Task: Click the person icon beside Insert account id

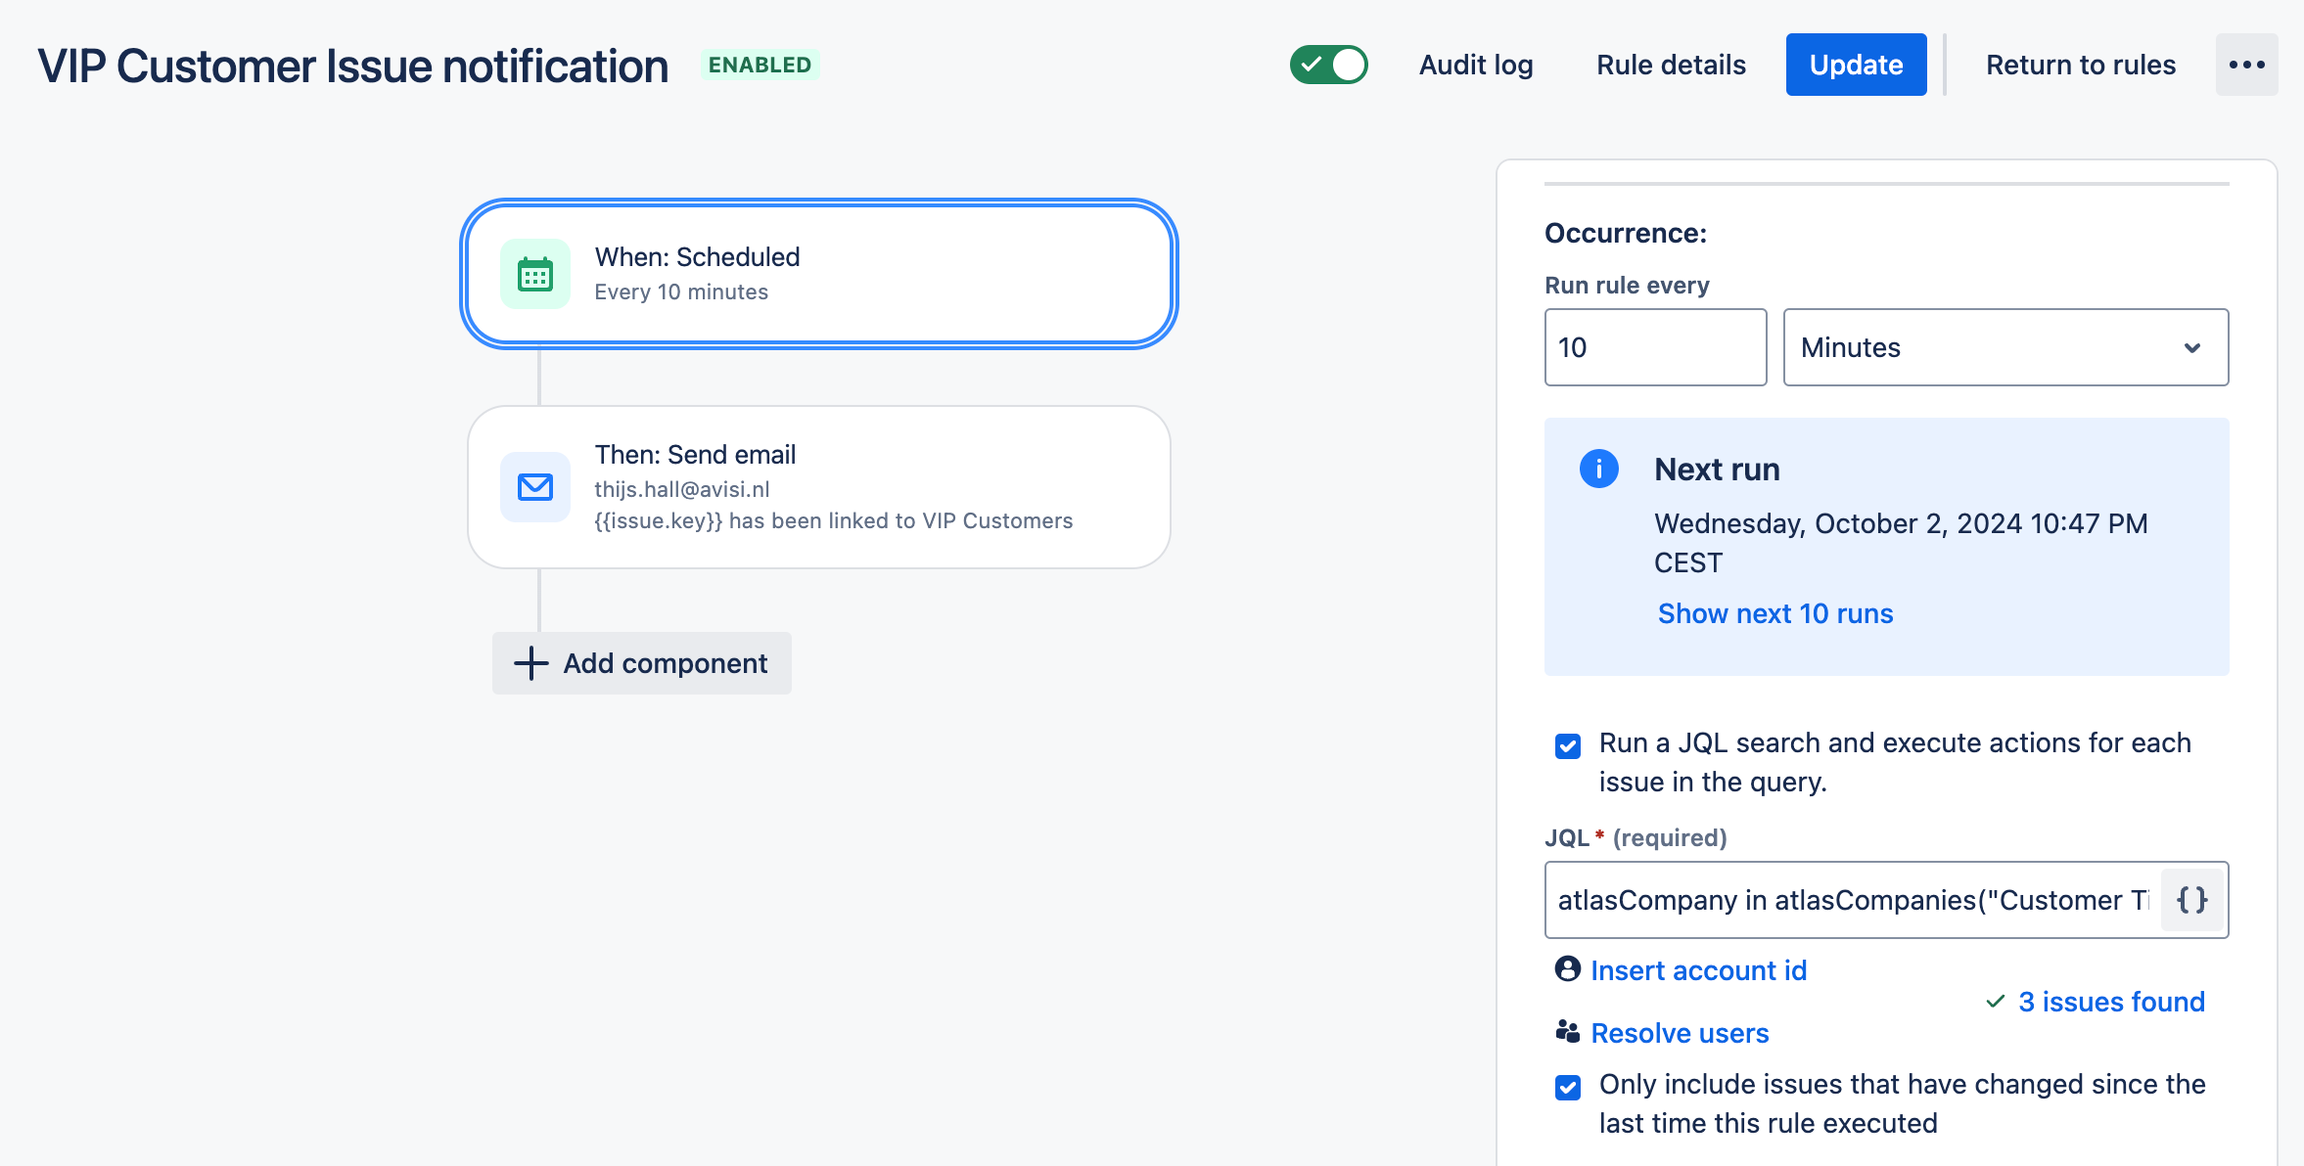Action: [x=1567, y=969]
